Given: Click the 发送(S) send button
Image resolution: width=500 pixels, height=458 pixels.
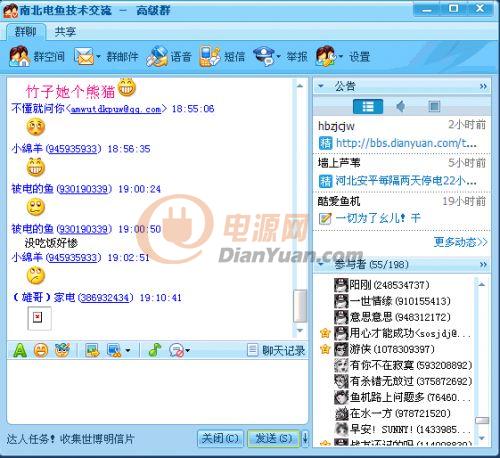Looking at the screenshot, I should tap(273, 438).
